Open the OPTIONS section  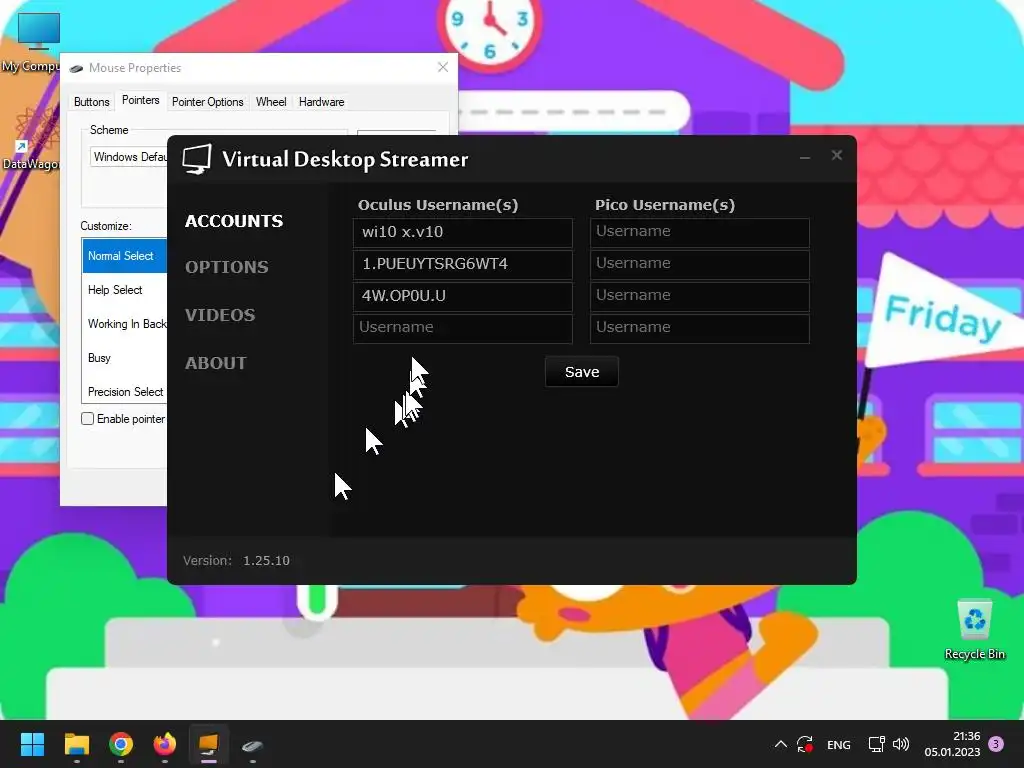point(227,267)
